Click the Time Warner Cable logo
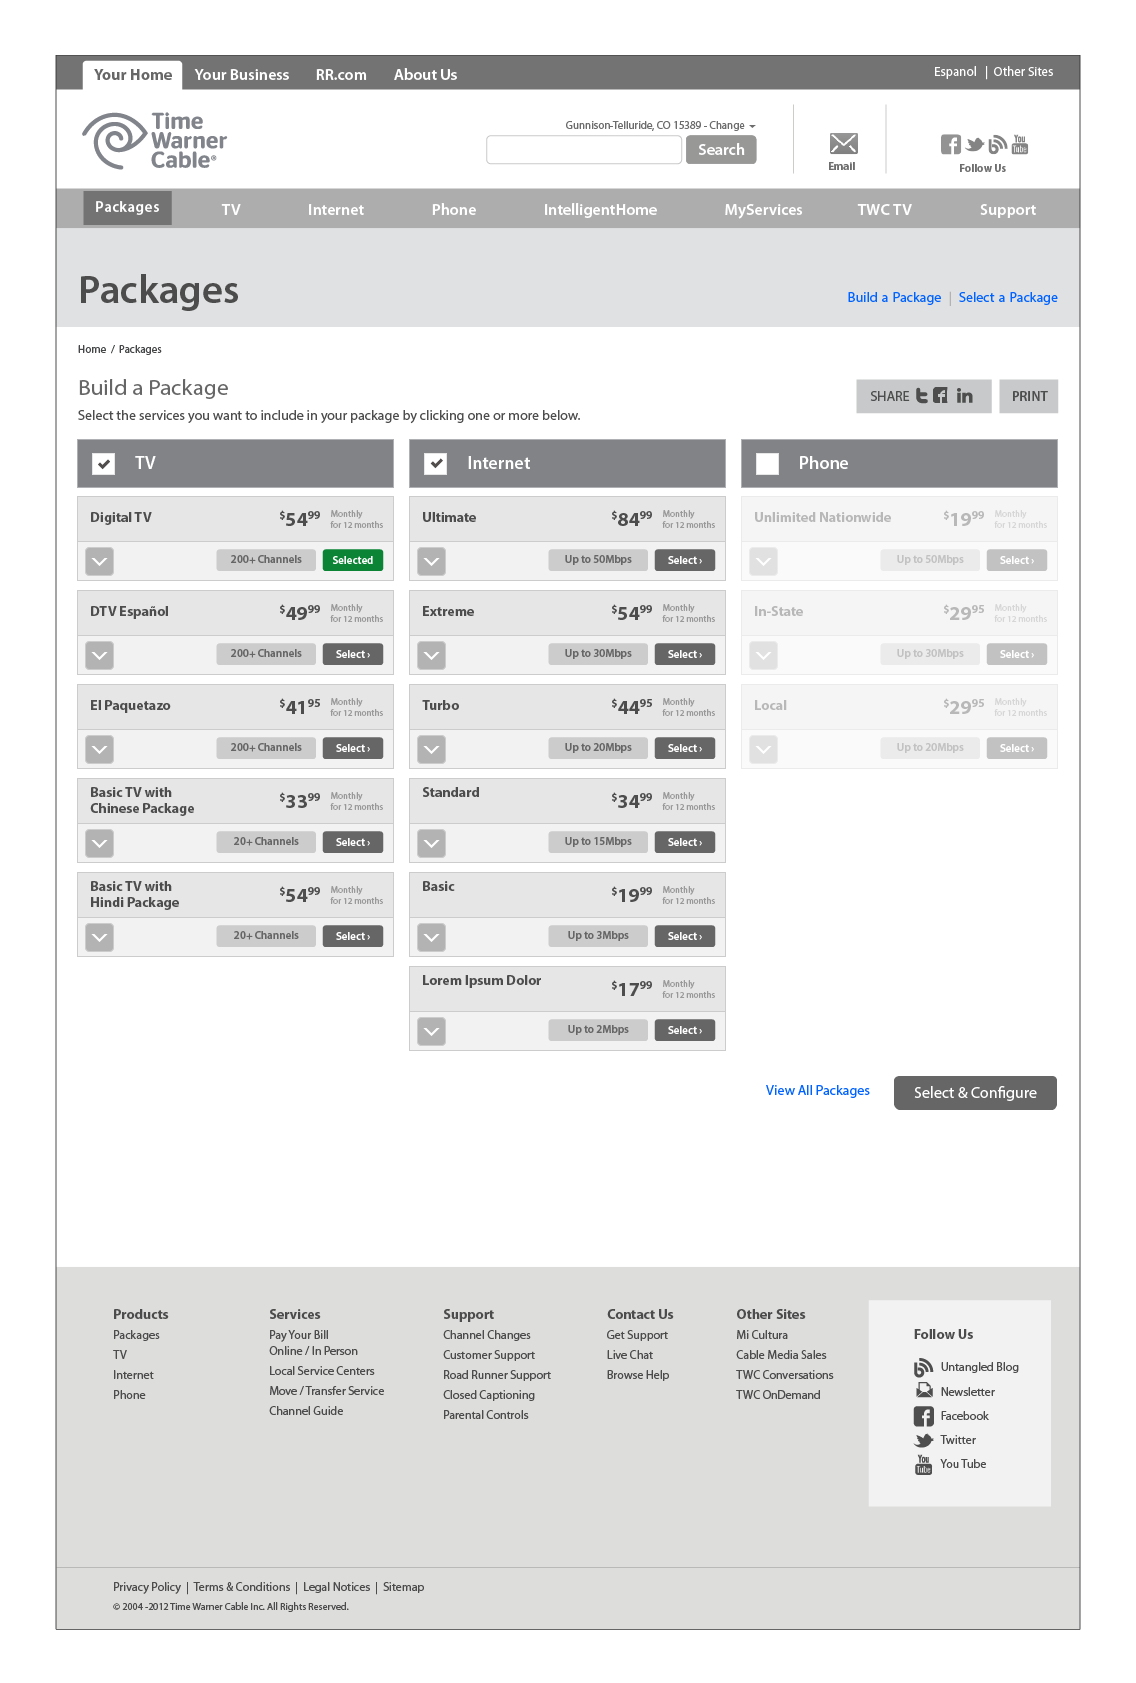The height and width of the screenshot is (1683, 1136). 155,141
